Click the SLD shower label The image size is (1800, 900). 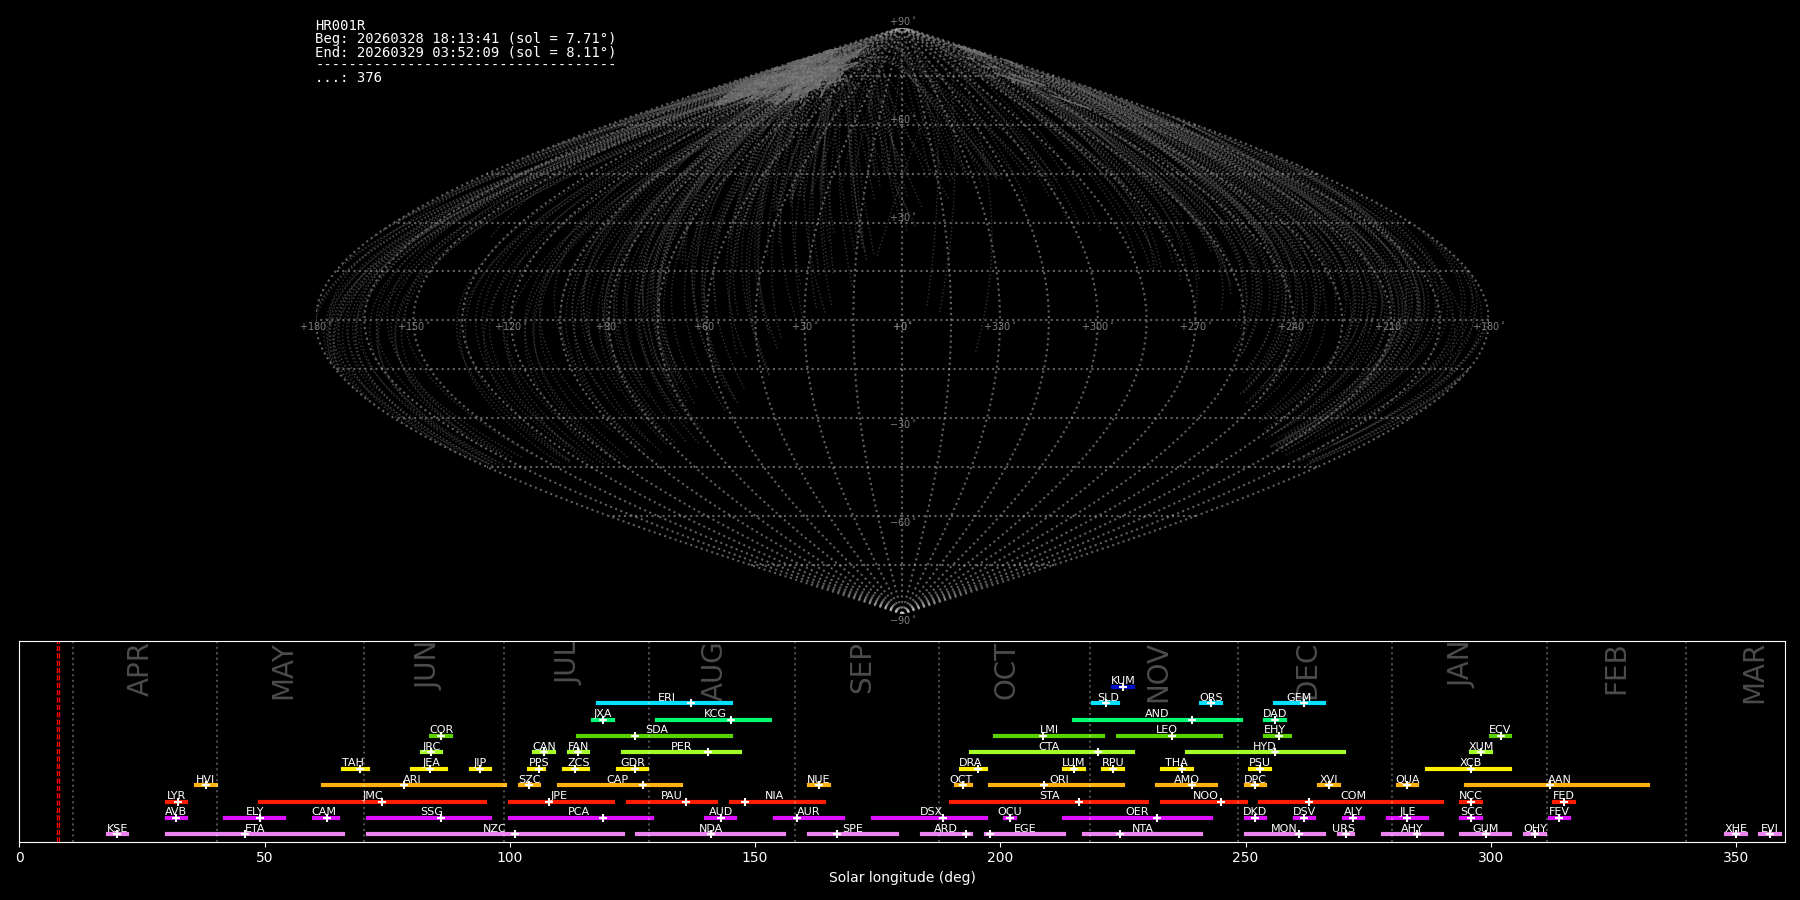click(1108, 698)
